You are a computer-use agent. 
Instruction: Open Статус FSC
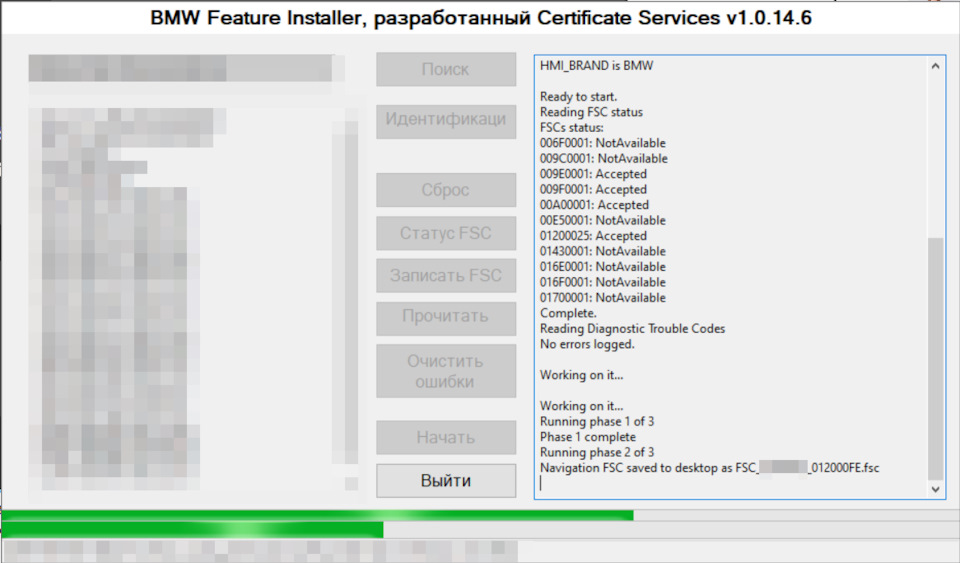coord(446,233)
